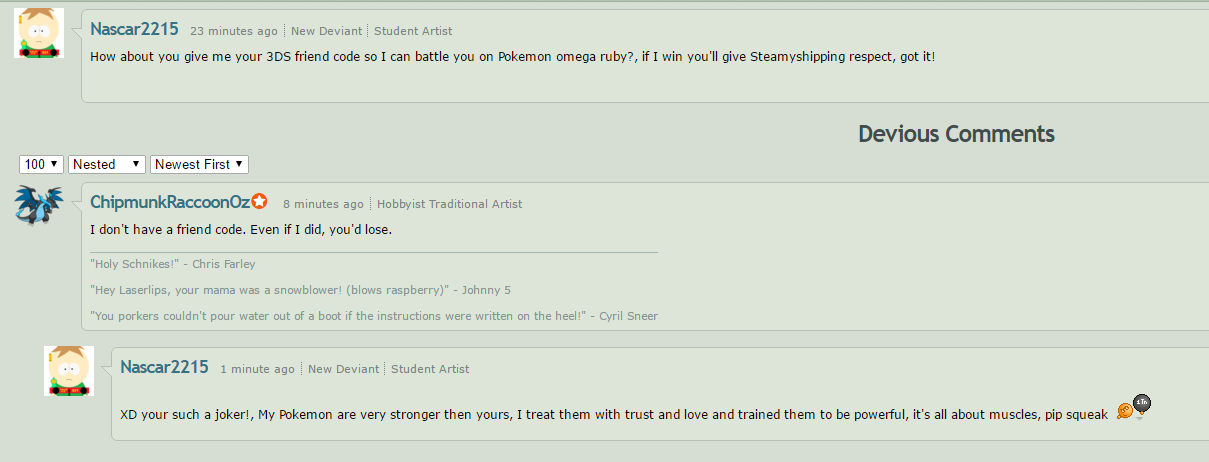
Task: Click the "23 minutes ago" timestamp
Action: pyautogui.click(x=233, y=31)
